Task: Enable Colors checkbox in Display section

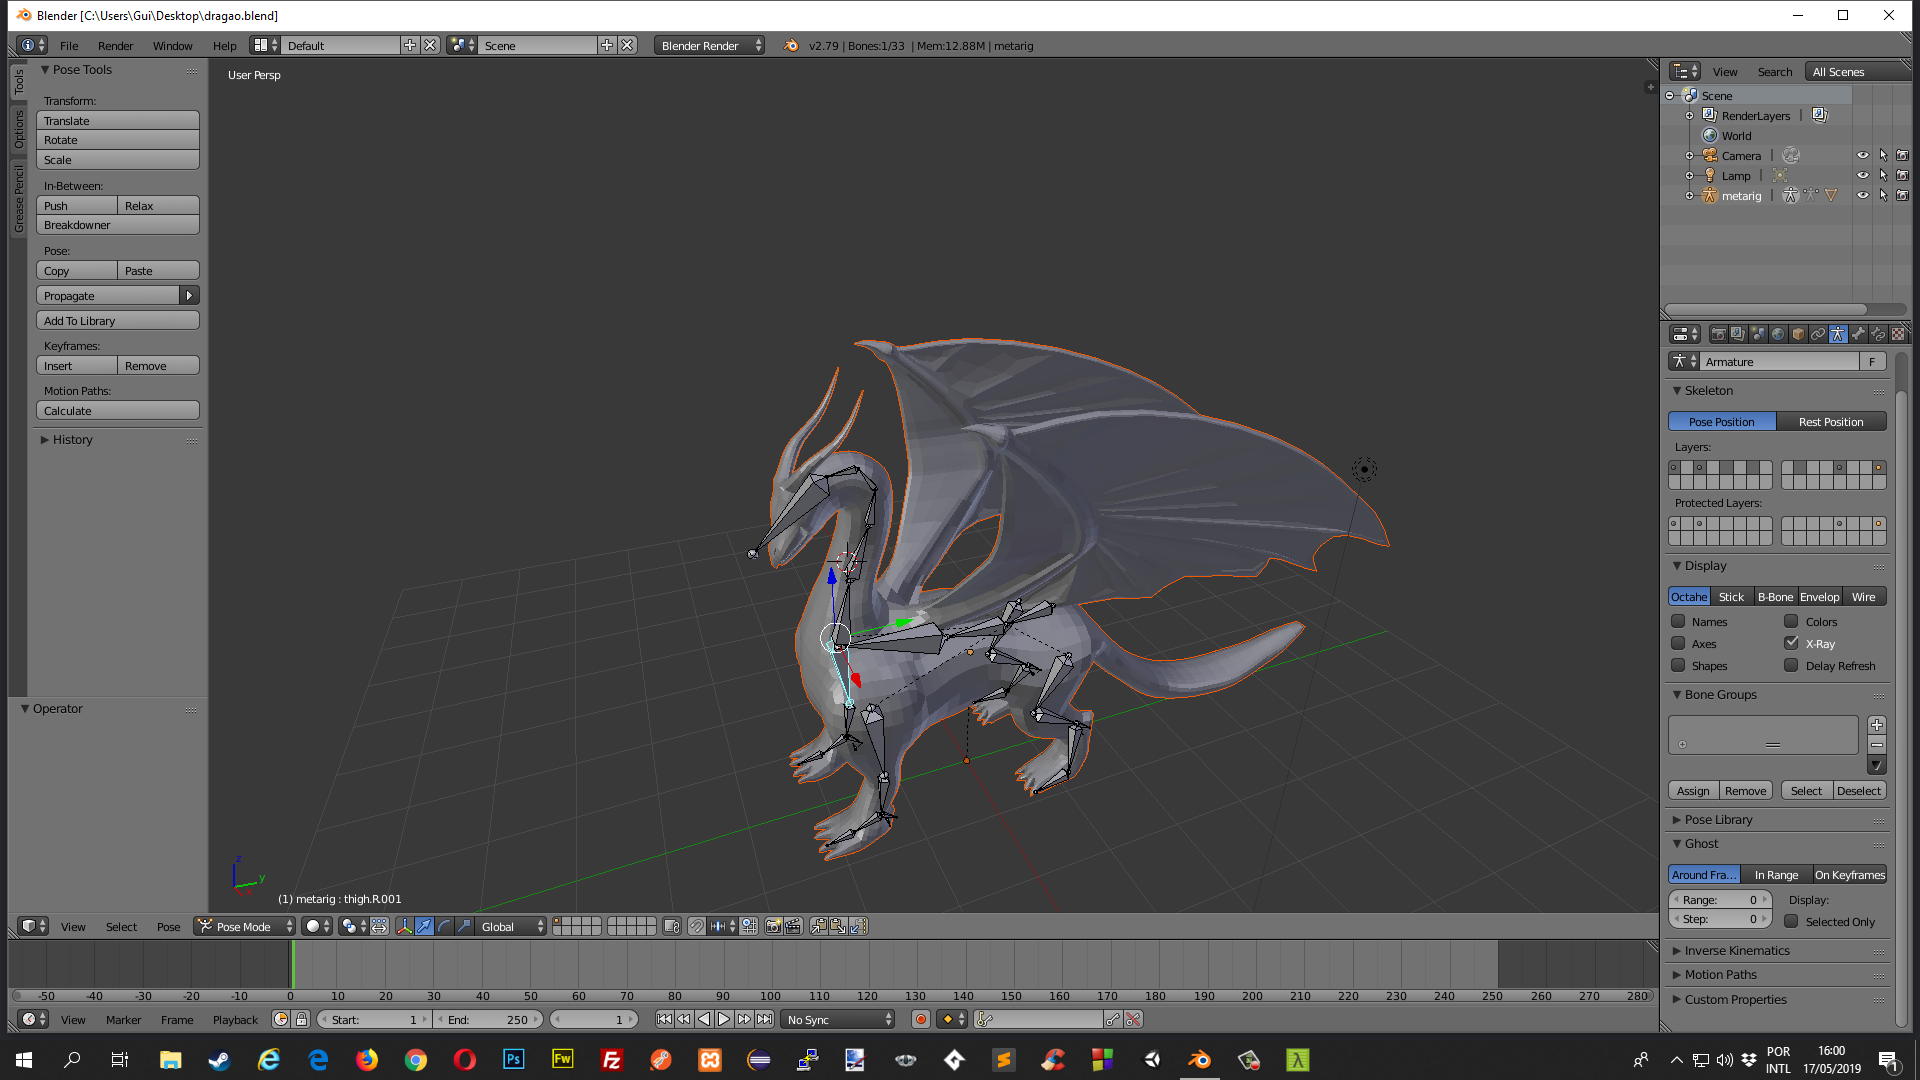Action: click(x=1789, y=621)
